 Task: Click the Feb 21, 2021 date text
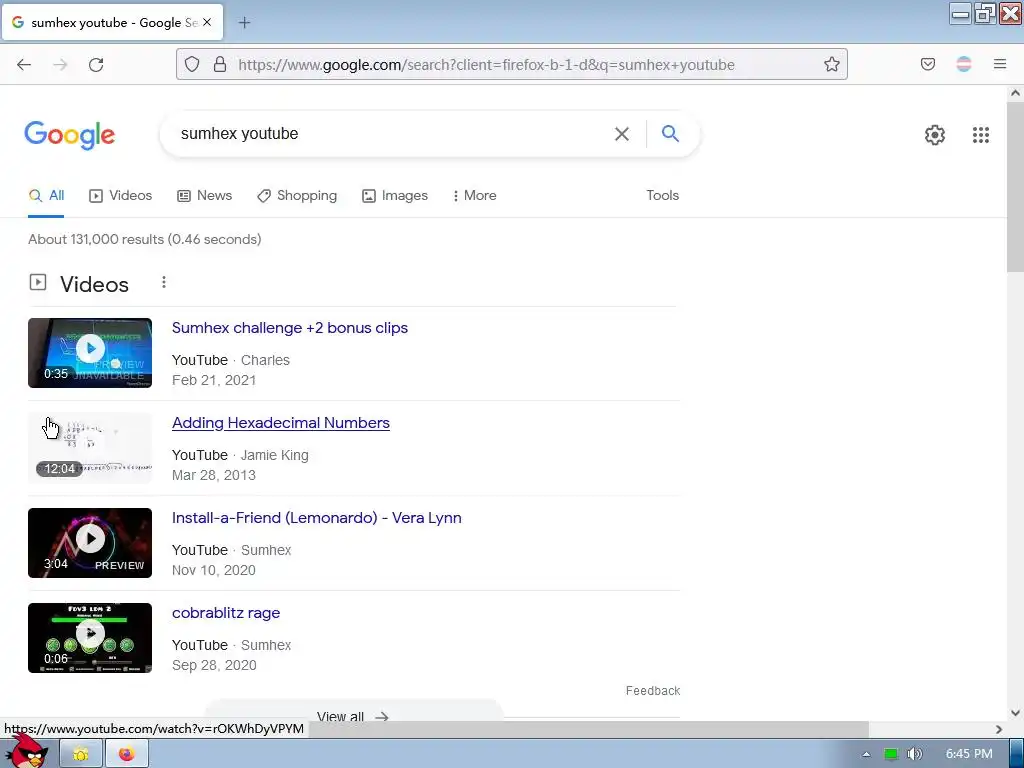pos(214,380)
